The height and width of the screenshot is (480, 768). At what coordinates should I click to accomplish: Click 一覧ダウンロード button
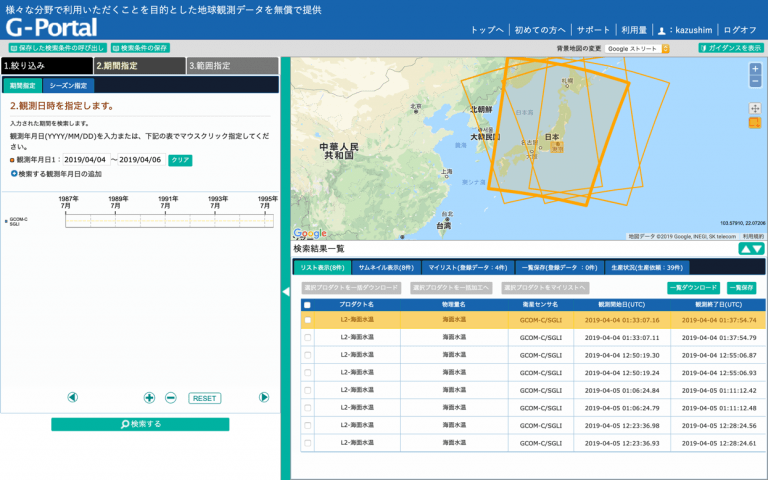tap(694, 288)
